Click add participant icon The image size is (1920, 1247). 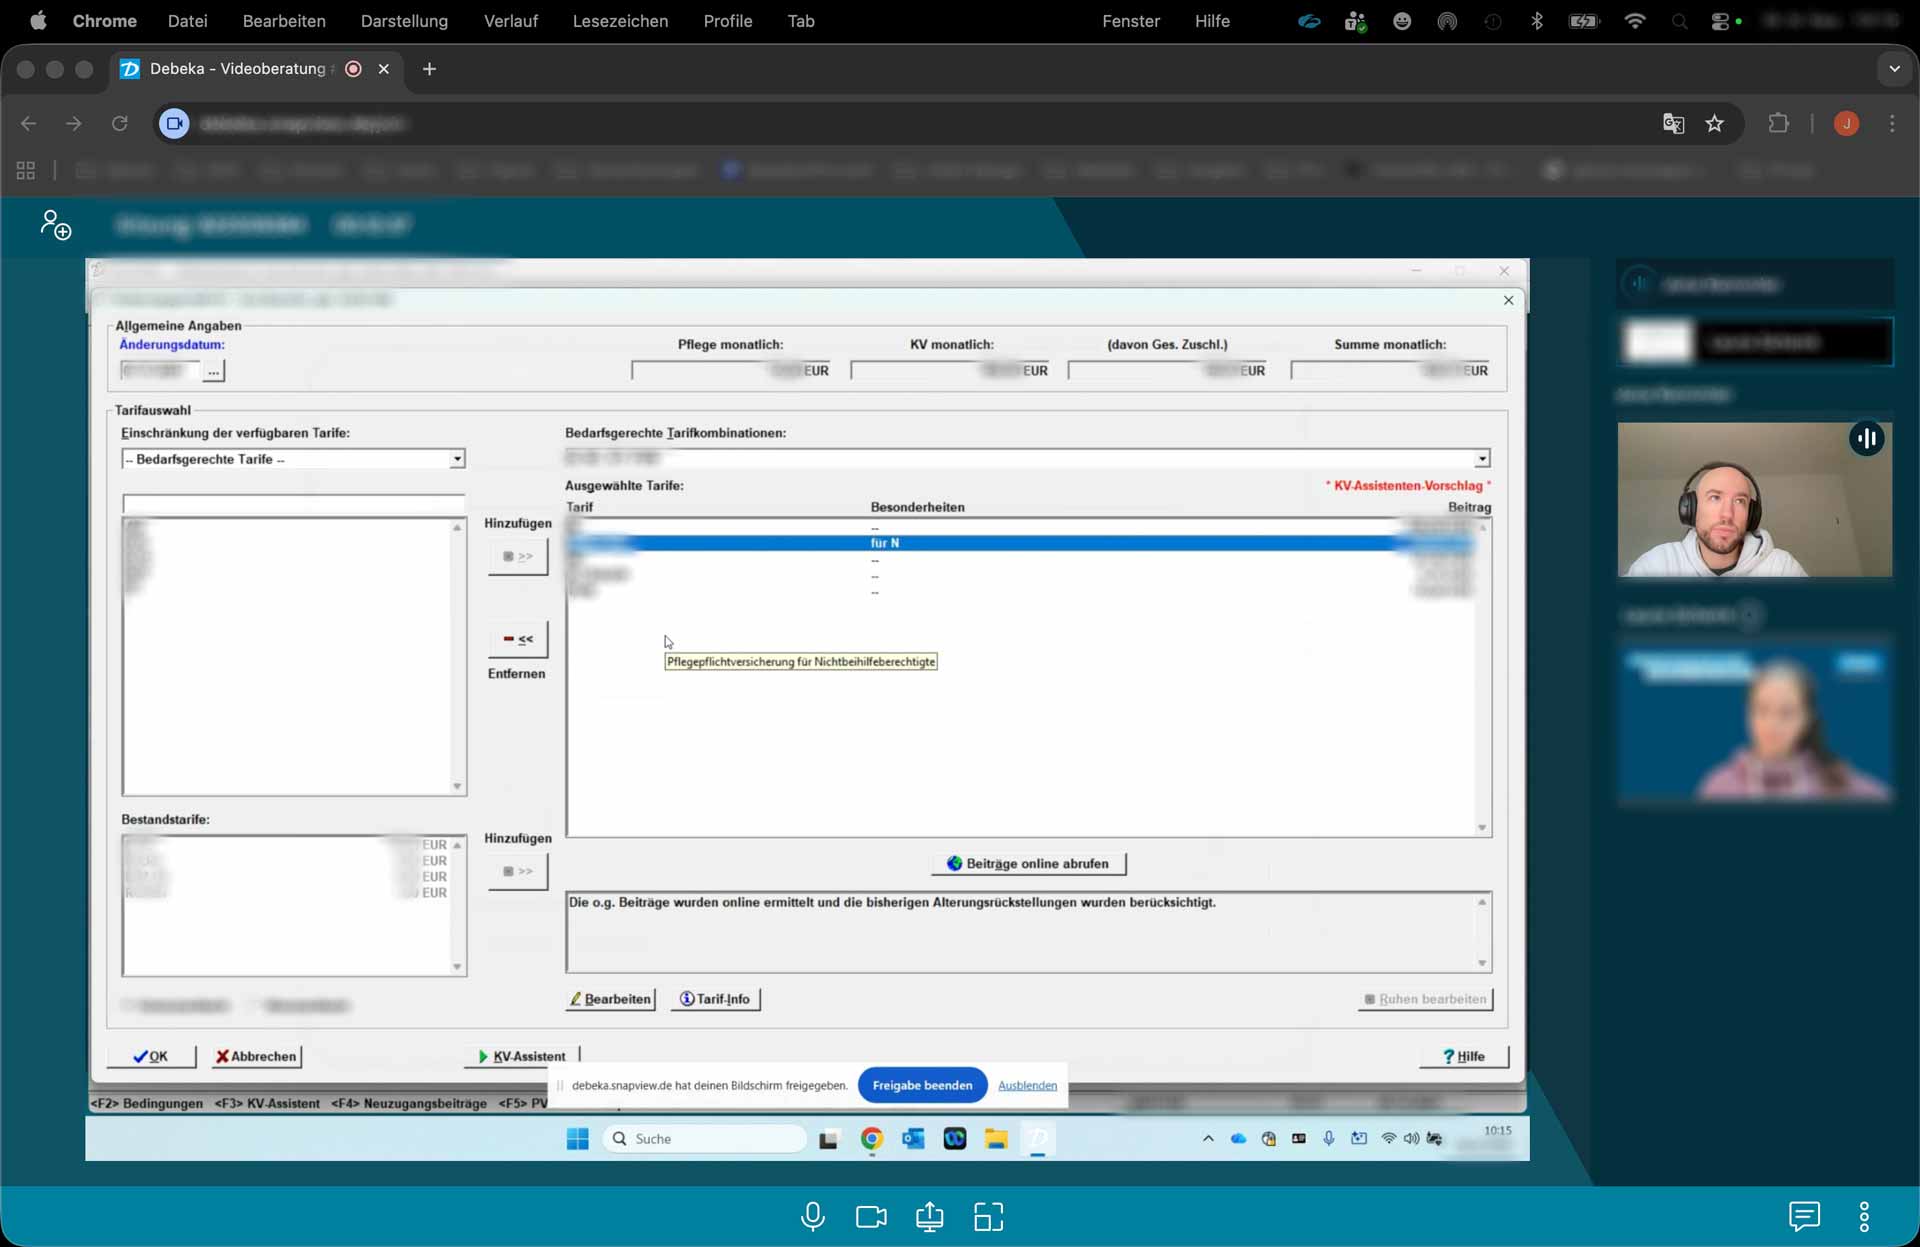(x=56, y=225)
